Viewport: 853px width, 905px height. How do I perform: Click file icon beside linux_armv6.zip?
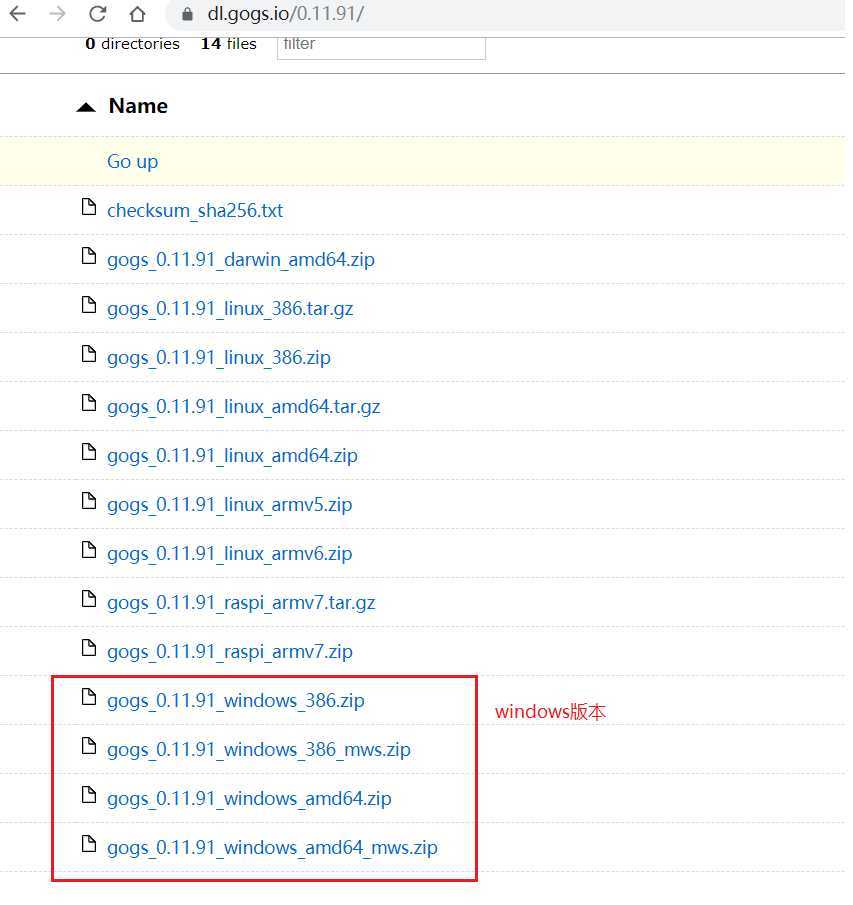tap(89, 550)
